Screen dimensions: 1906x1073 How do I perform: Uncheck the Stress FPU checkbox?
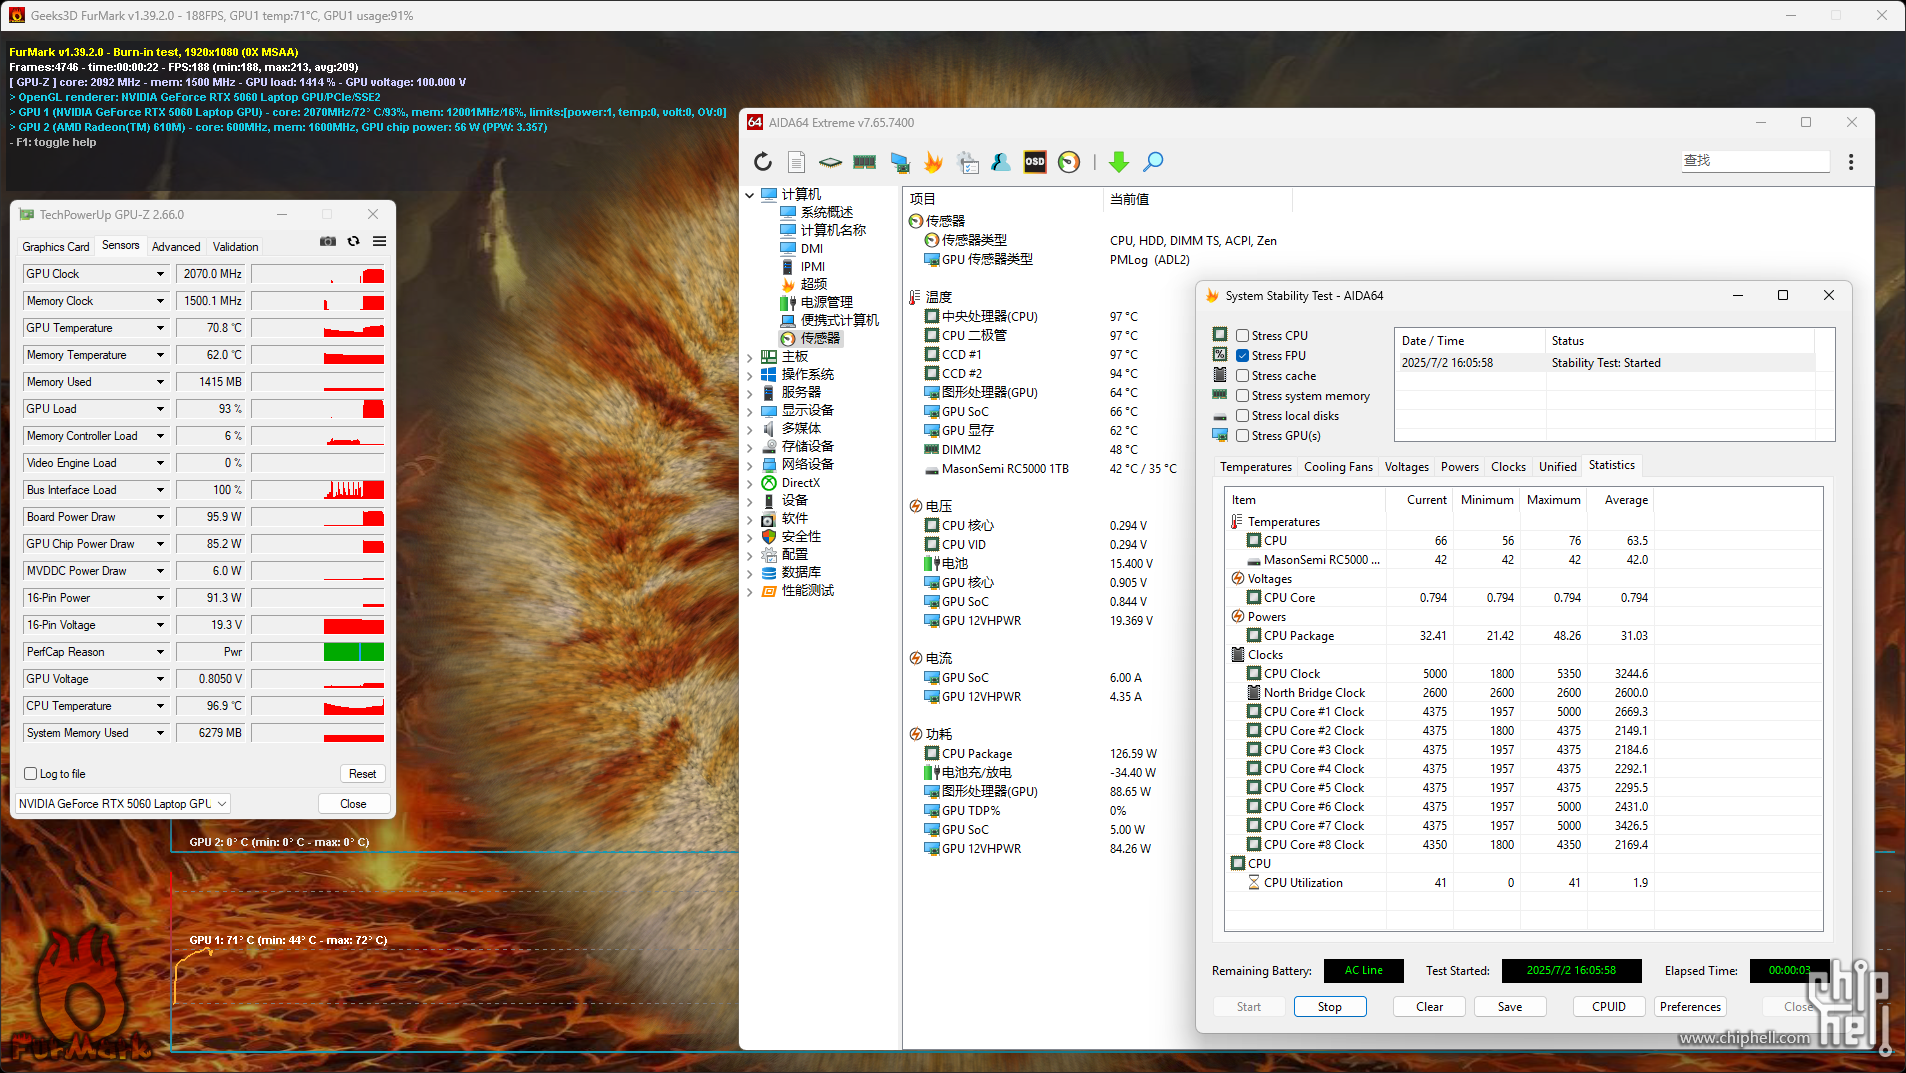coord(1242,356)
